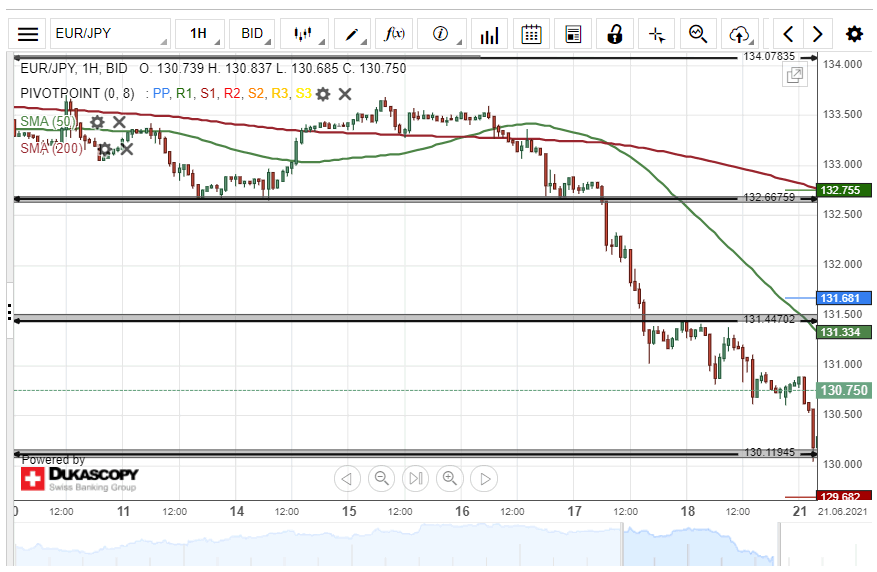Screen dimensions: 877x572
Task: Select the 131.44702 horizontal line label
Action: (x=769, y=319)
